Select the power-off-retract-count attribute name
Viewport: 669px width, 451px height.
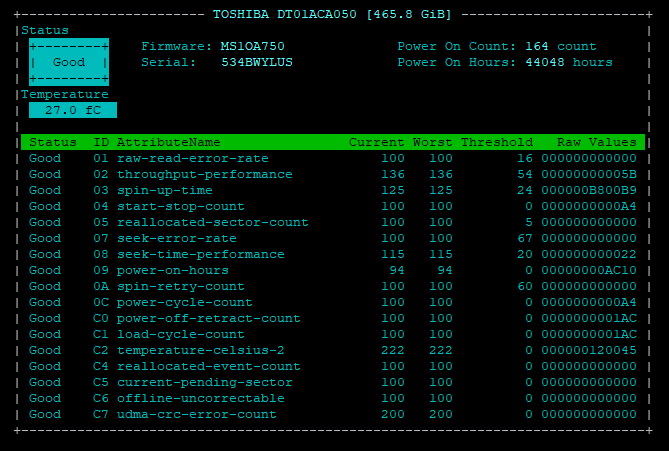(209, 318)
